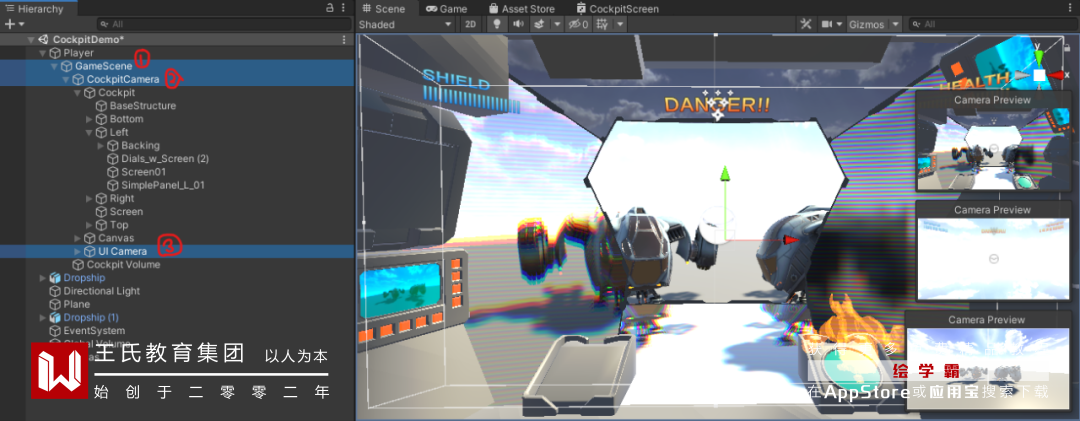Focus the Scene view search field

coord(993,24)
